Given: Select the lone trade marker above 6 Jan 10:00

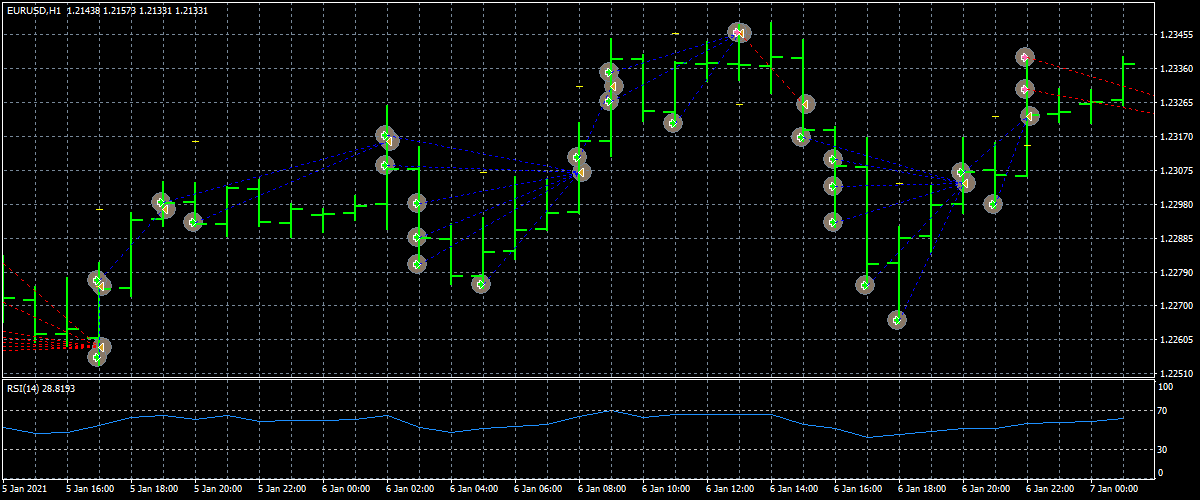Looking at the screenshot, I should pyautogui.click(x=673, y=123).
